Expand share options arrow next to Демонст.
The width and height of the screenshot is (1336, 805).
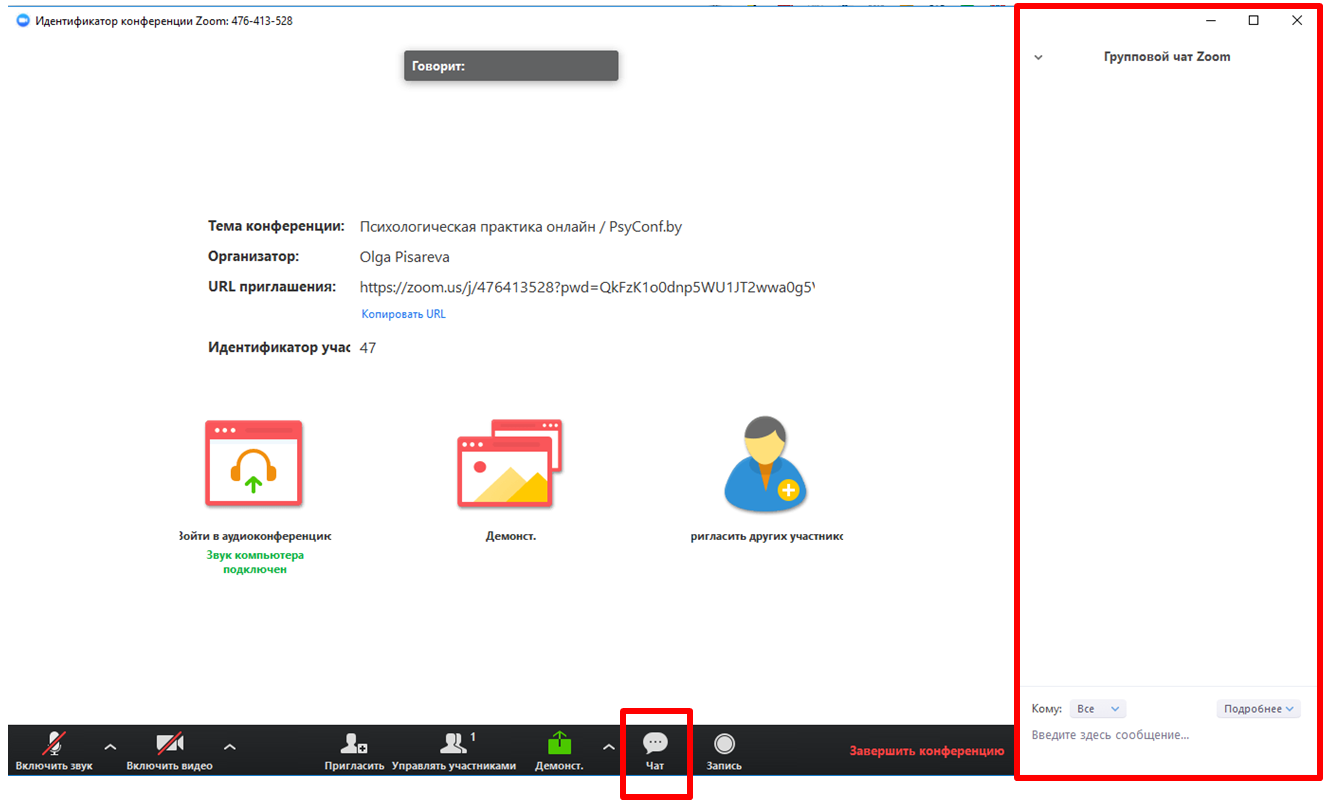608,747
